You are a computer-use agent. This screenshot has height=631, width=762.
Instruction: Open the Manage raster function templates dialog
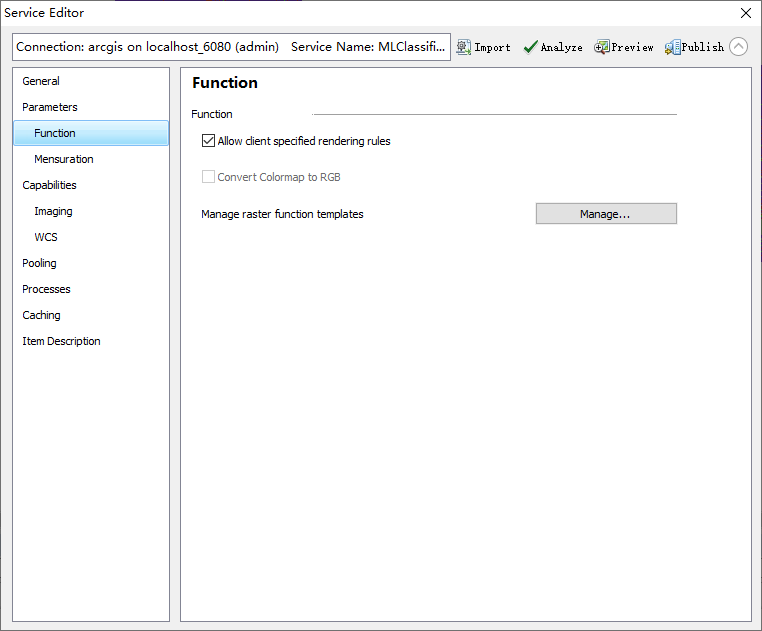click(606, 214)
